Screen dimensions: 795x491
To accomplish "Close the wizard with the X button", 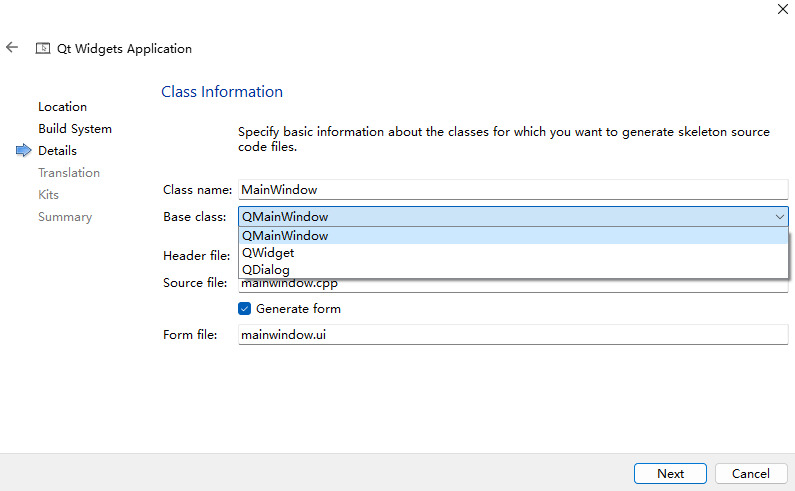I will coord(782,9).
